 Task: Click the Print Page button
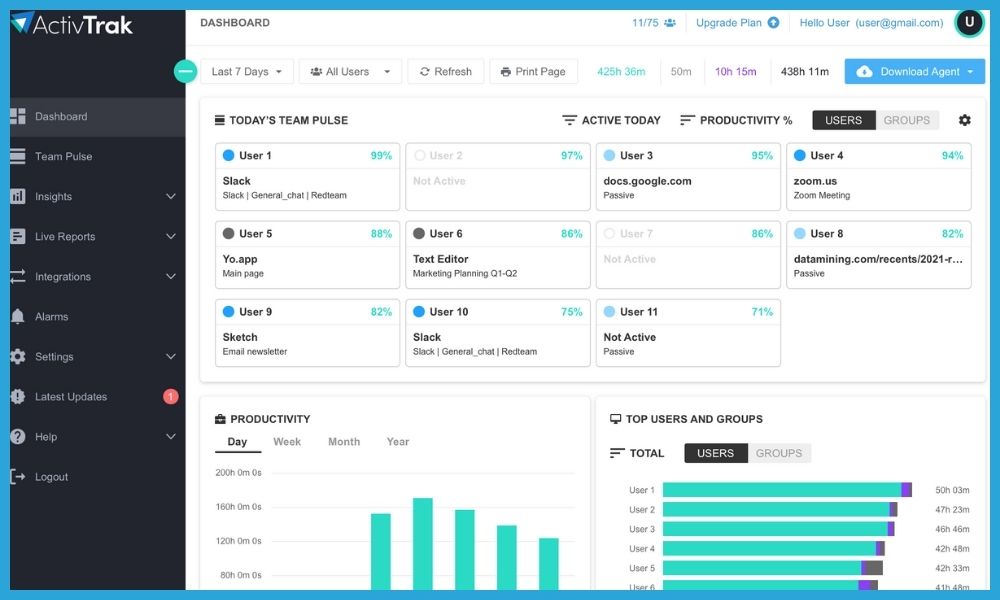click(x=533, y=71)
